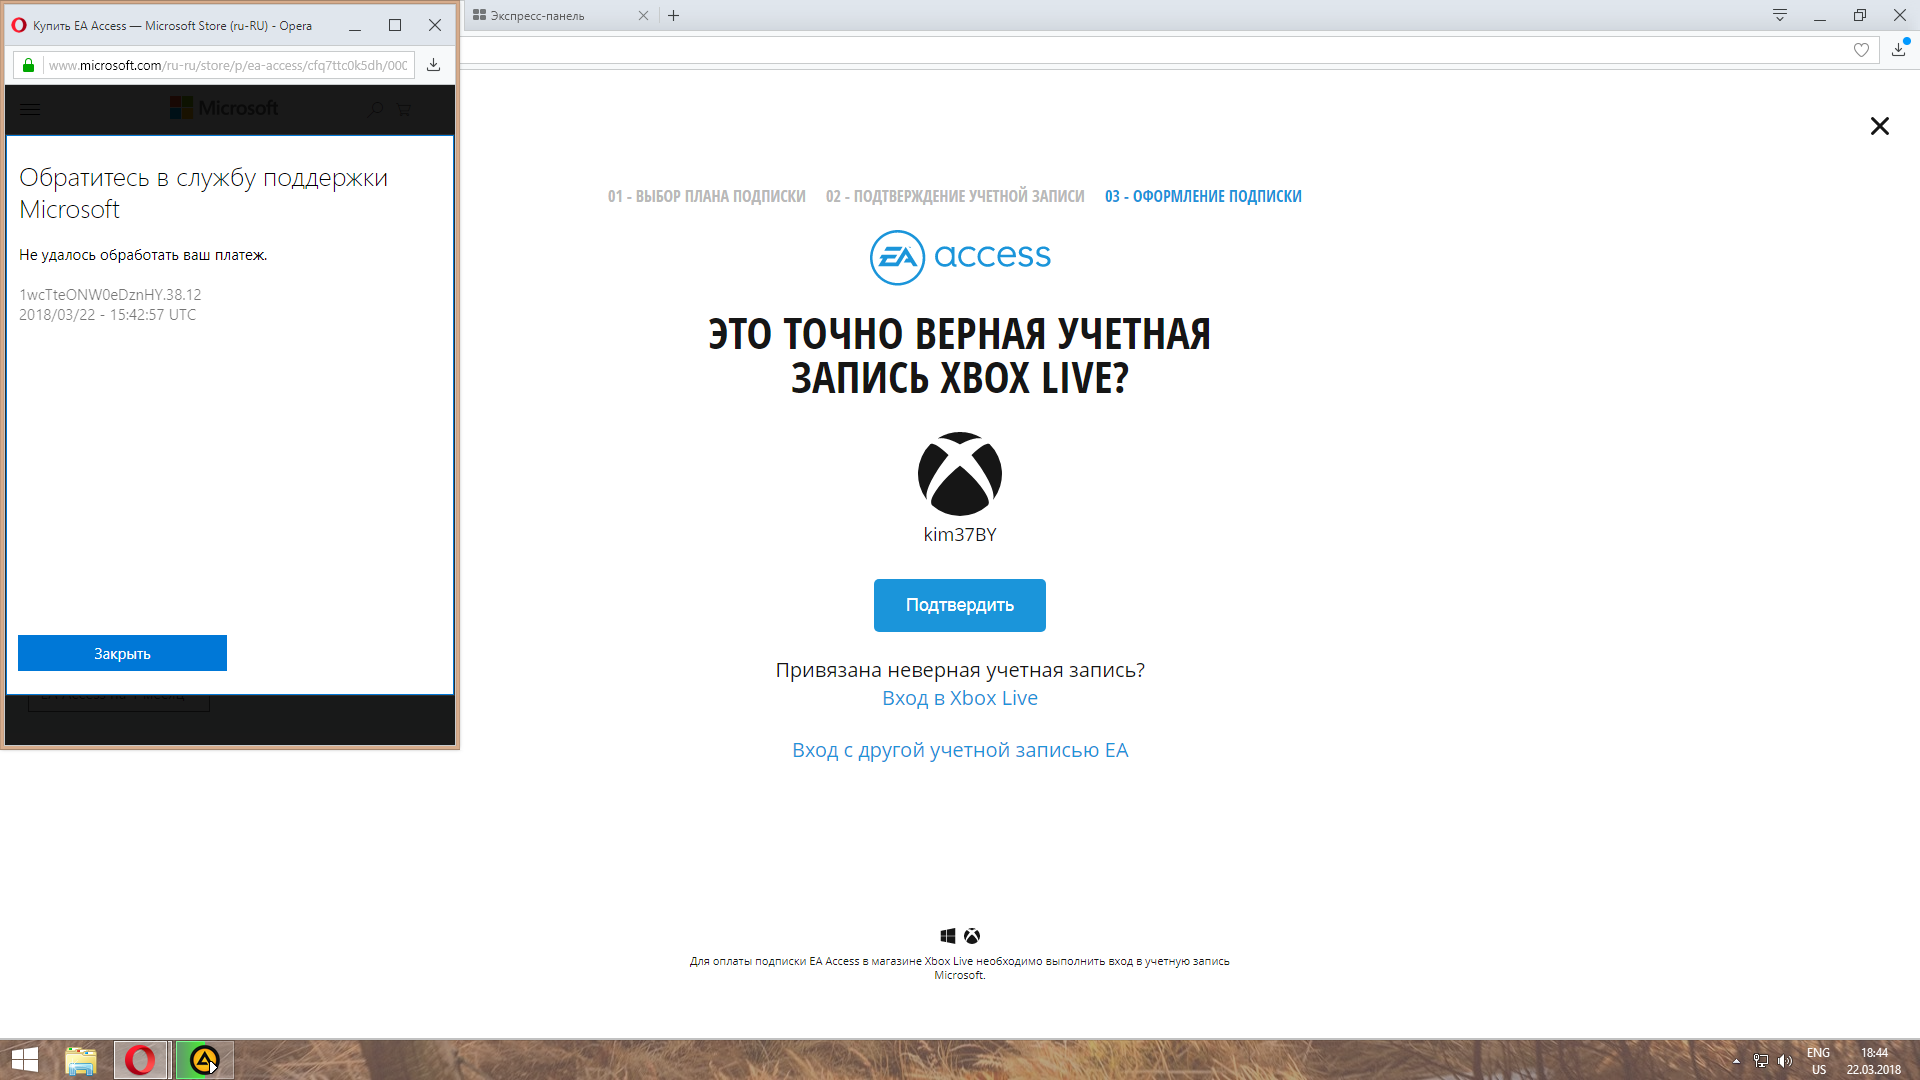Select step 02 Подтверждение учетной записи

[955, 196]
